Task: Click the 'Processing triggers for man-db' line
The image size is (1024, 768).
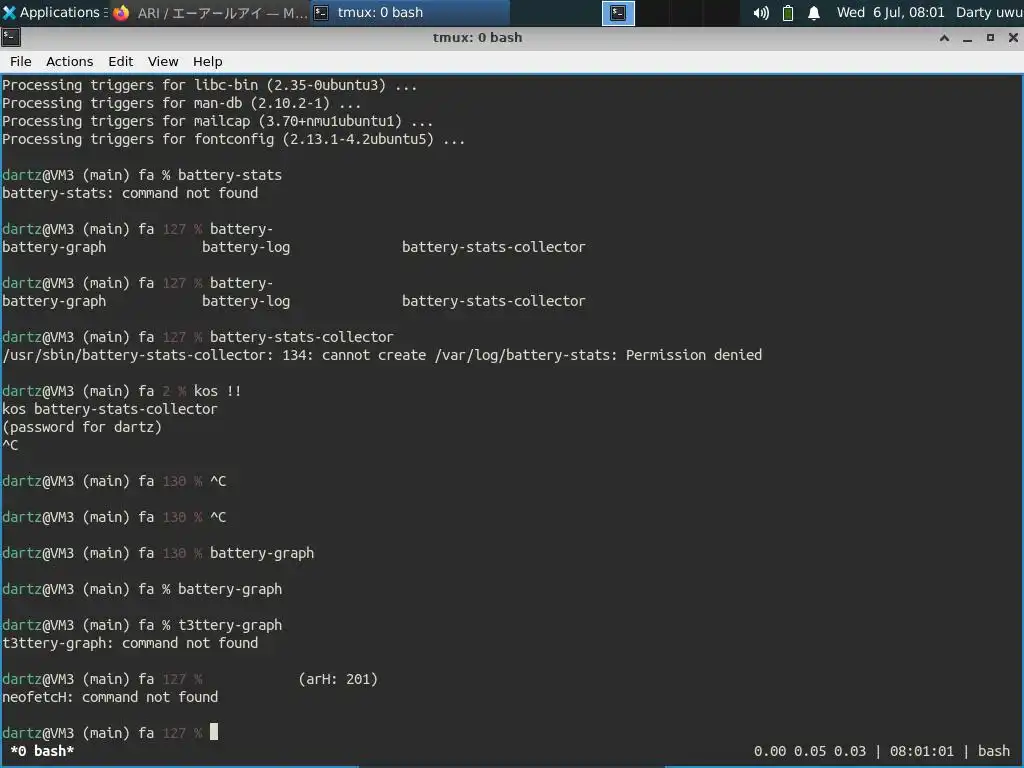Action: [x=182, y=103]
